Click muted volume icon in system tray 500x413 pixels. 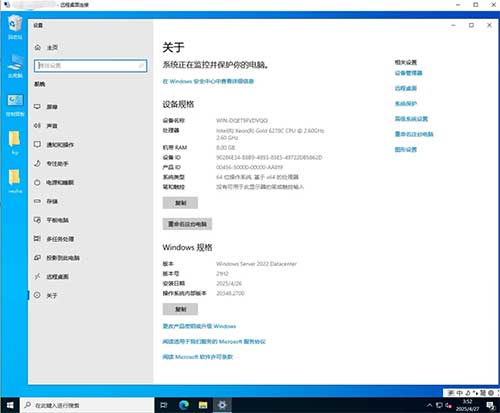tap(449, 405)
